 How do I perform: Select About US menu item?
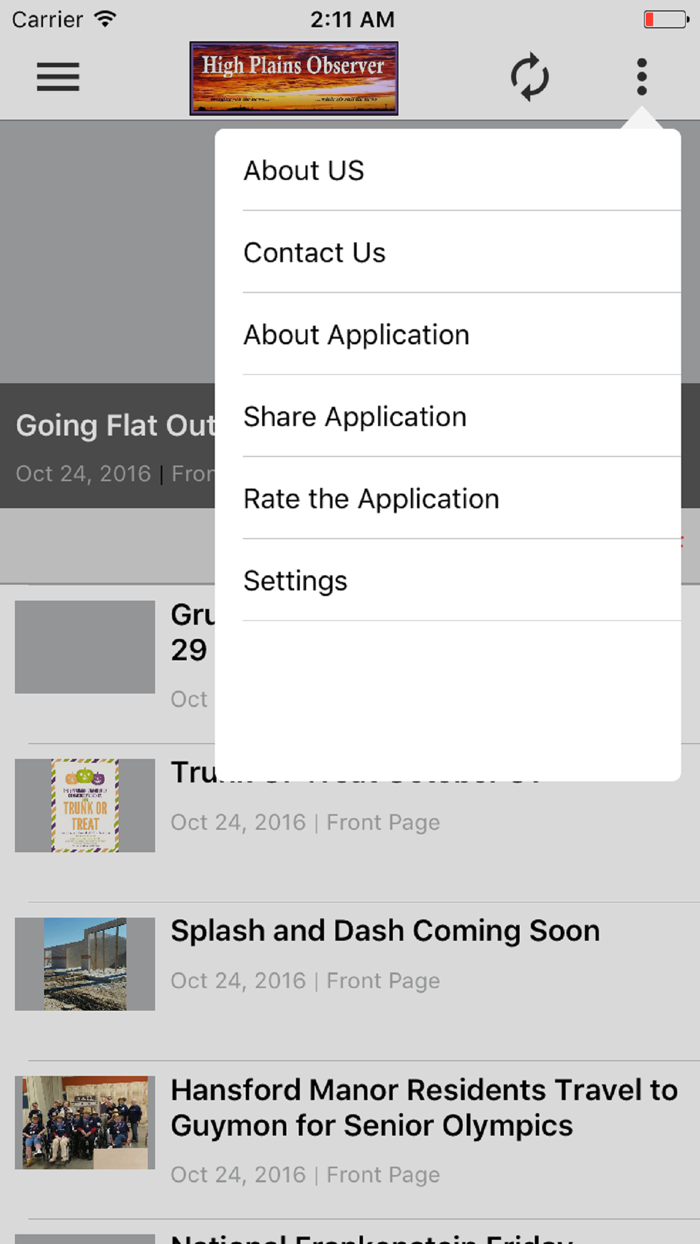click(304, 171)
